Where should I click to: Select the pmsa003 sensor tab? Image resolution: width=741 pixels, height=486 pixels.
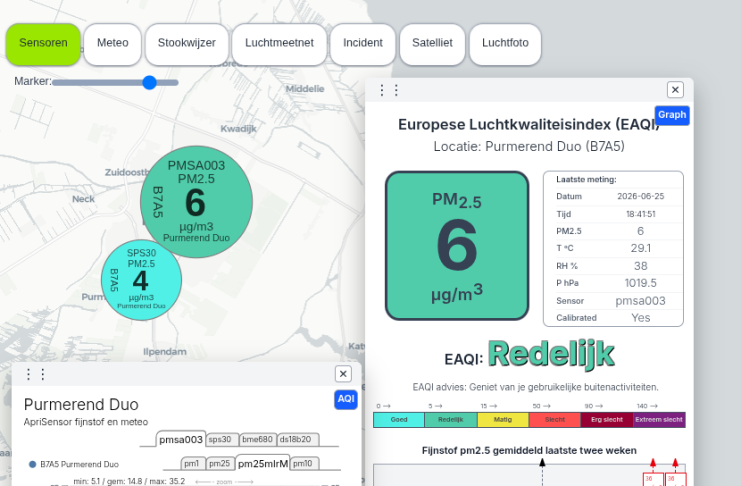pyautogui.click(x=181, y=439)
